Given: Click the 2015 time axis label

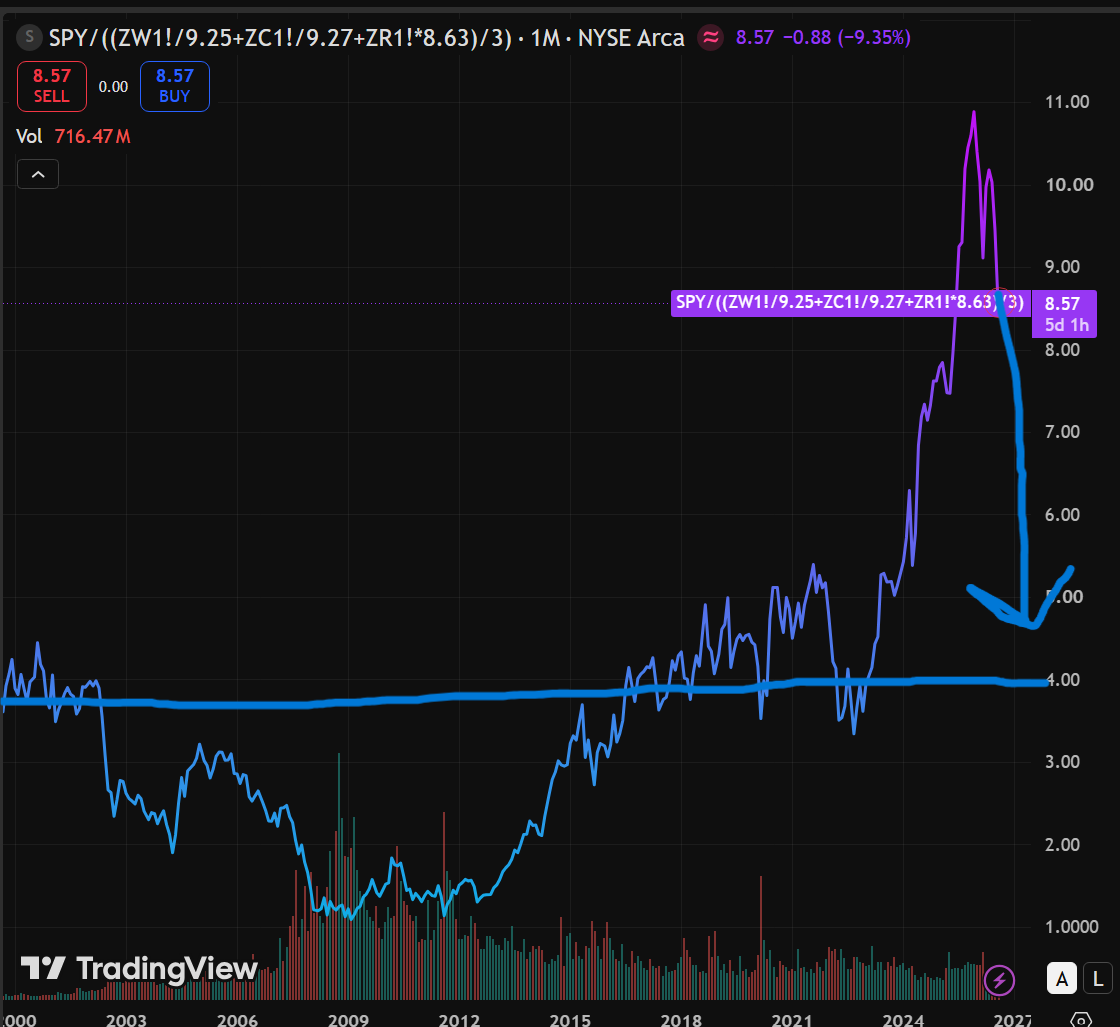Looking at the screenshot, I should 570,1019.
